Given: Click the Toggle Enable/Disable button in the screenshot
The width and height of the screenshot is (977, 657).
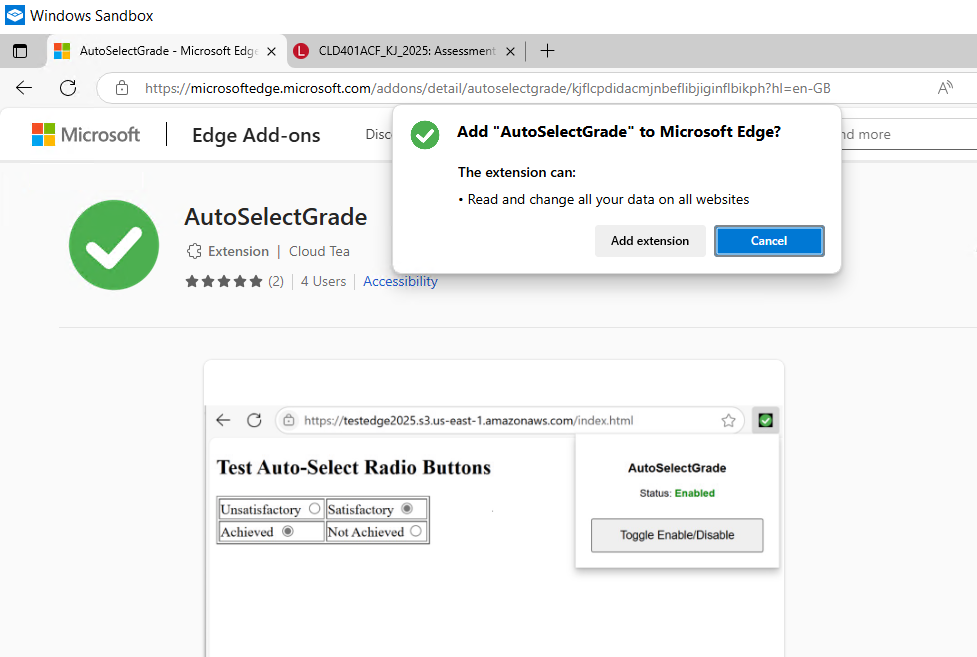Looking at the screenshot, I should click(x=676, y=535).
